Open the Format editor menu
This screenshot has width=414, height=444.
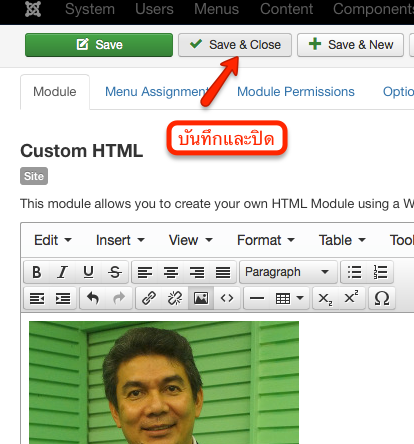coord(266,240)
